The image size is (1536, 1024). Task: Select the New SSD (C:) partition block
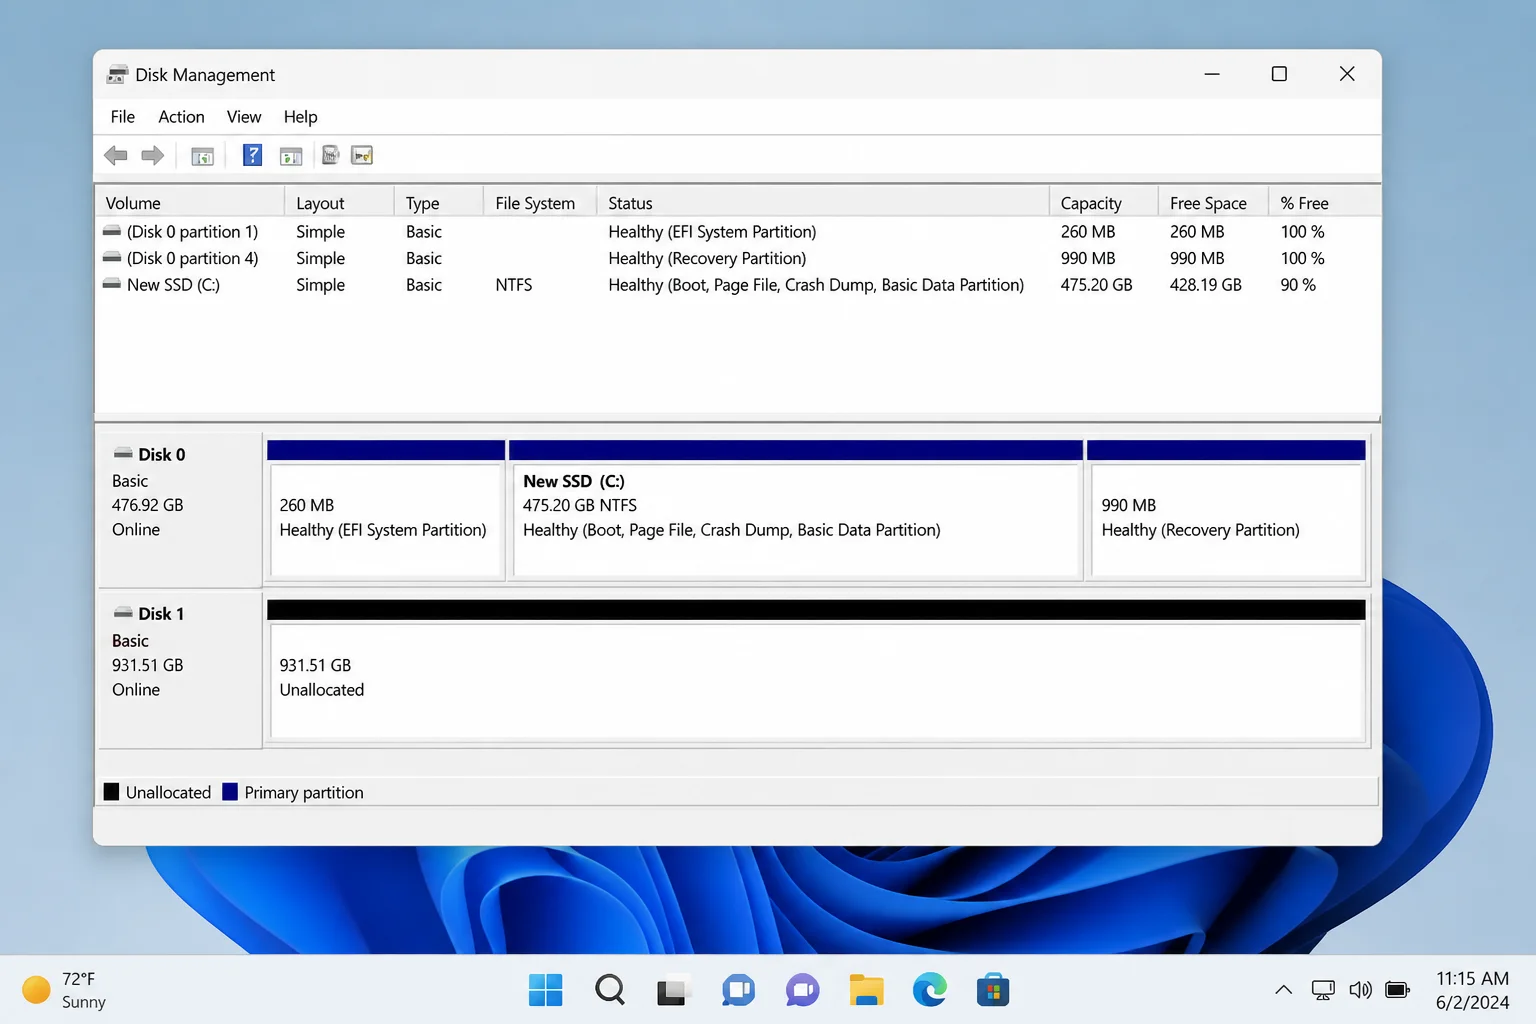click(x=796, y=510)
